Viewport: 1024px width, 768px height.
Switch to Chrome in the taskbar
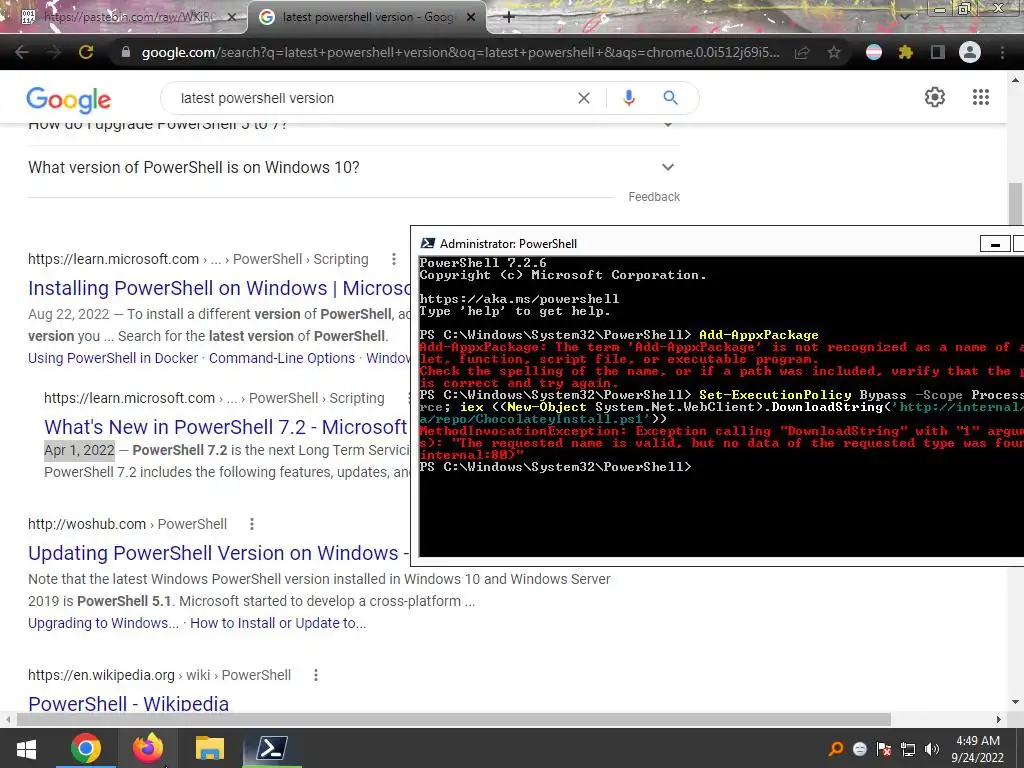(x=86, y=749)
